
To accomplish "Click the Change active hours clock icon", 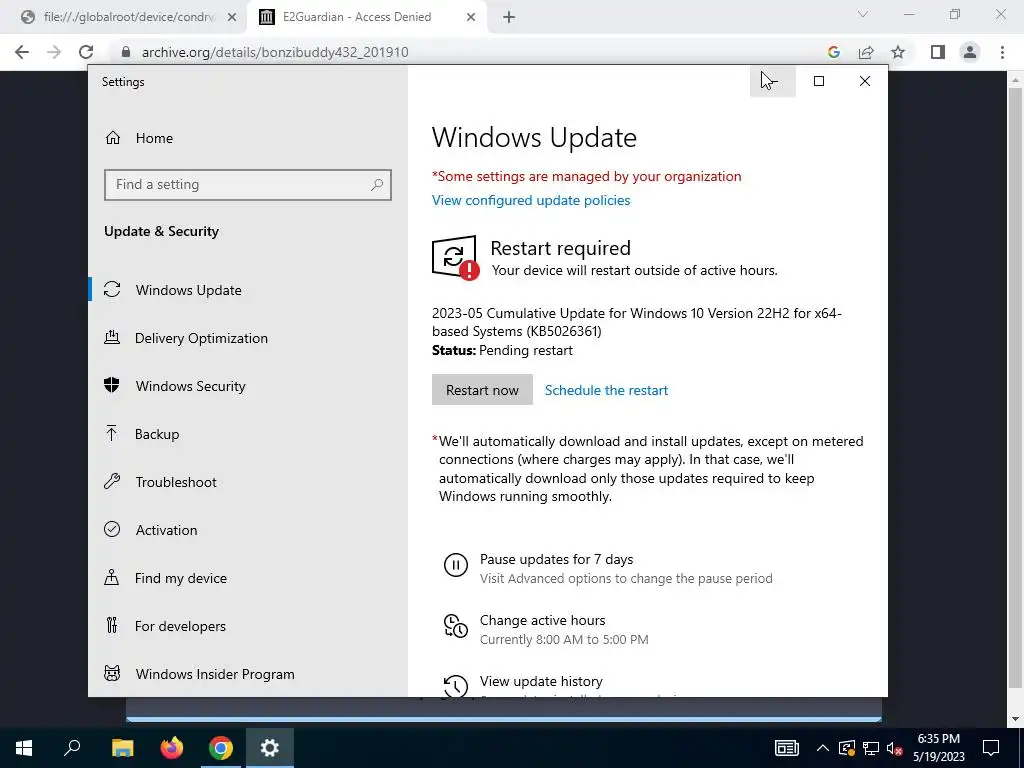I will [456, 626].
